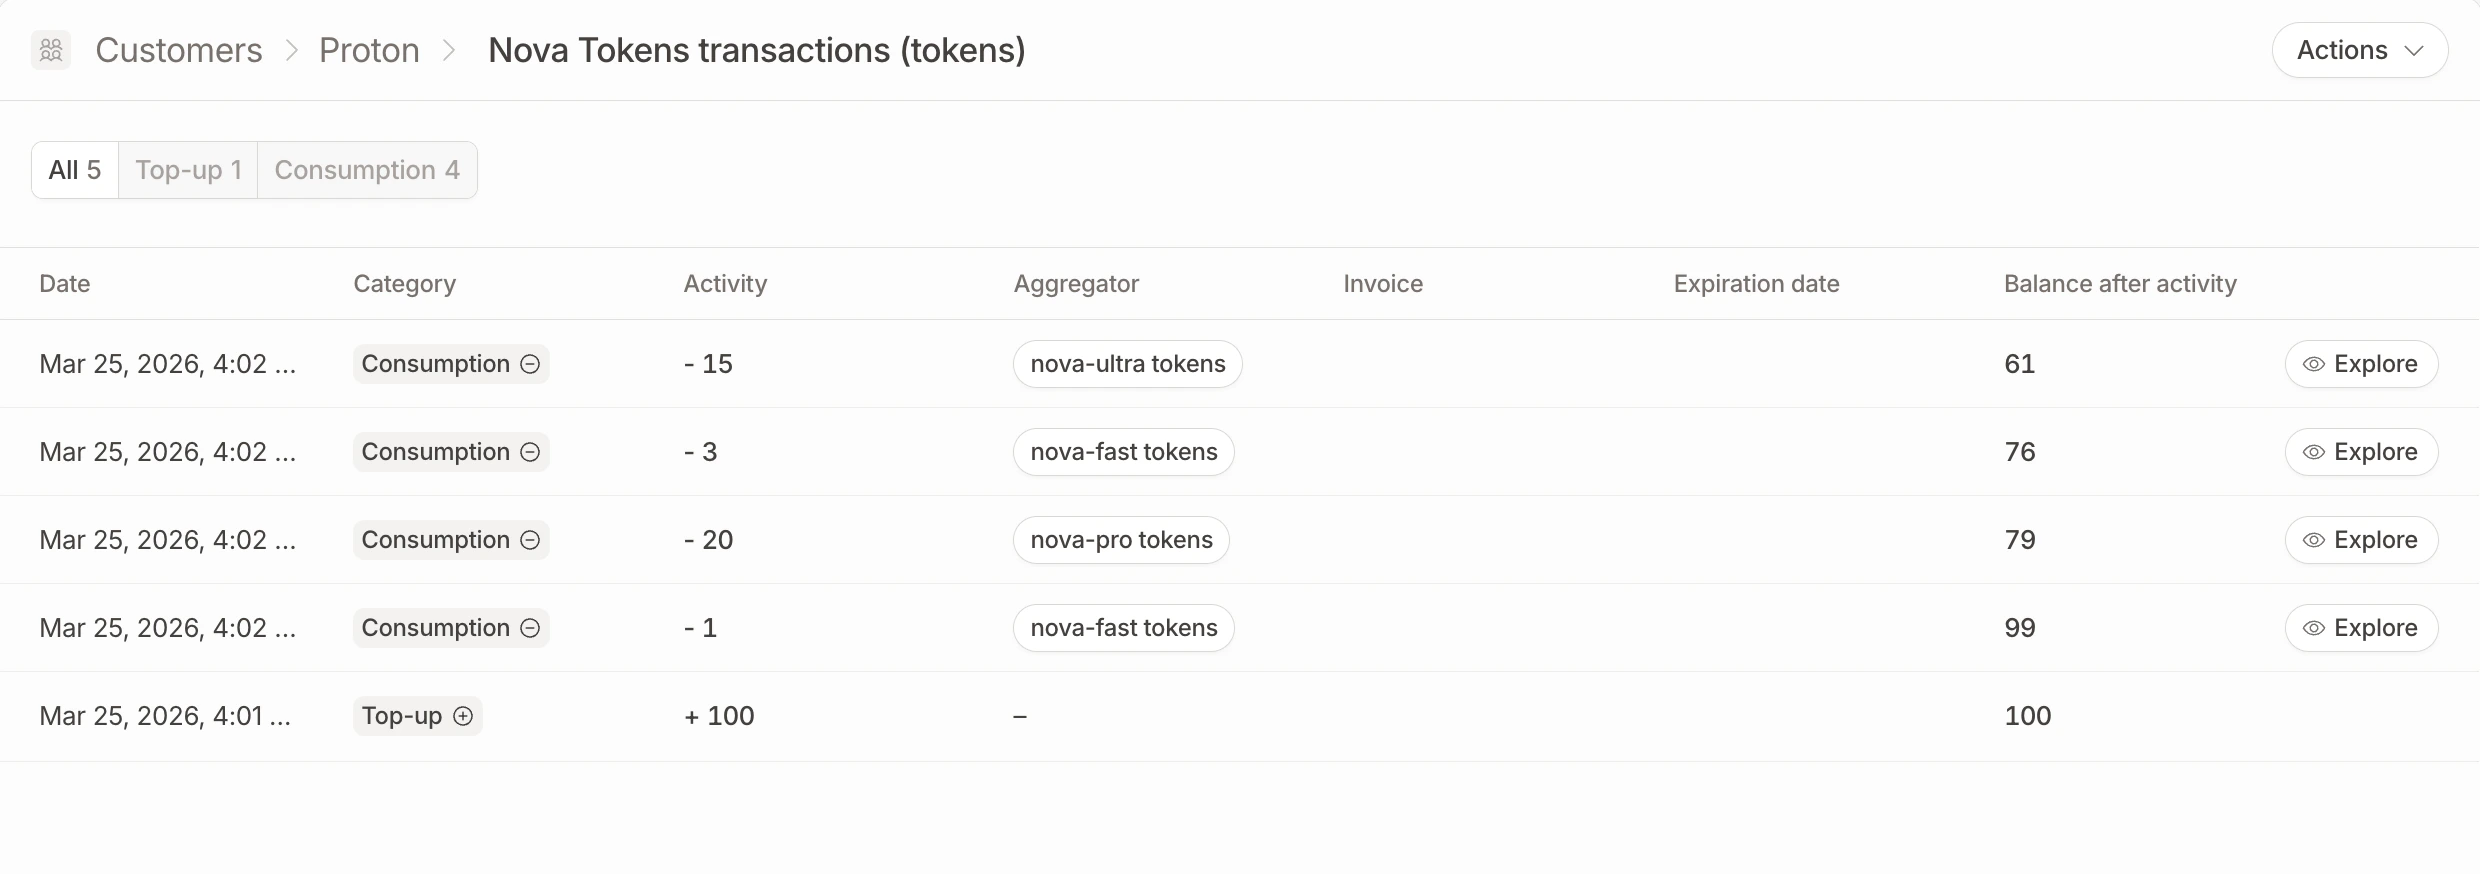Explore the nova-pro tokens transaction
The image size is (2480, 874).
point(2361,540)
